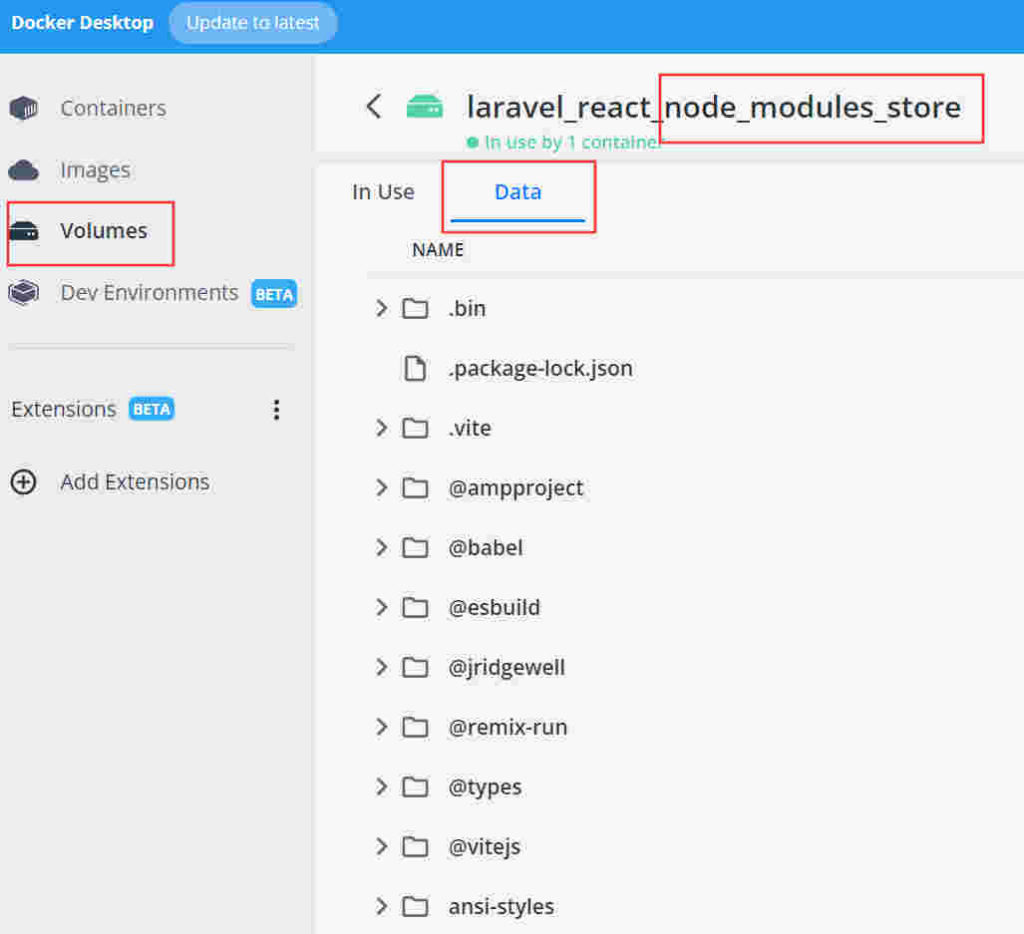This screenshot has height=934, width=1024.
Task: Click the Update to latest button
Action: coord(253,23)
